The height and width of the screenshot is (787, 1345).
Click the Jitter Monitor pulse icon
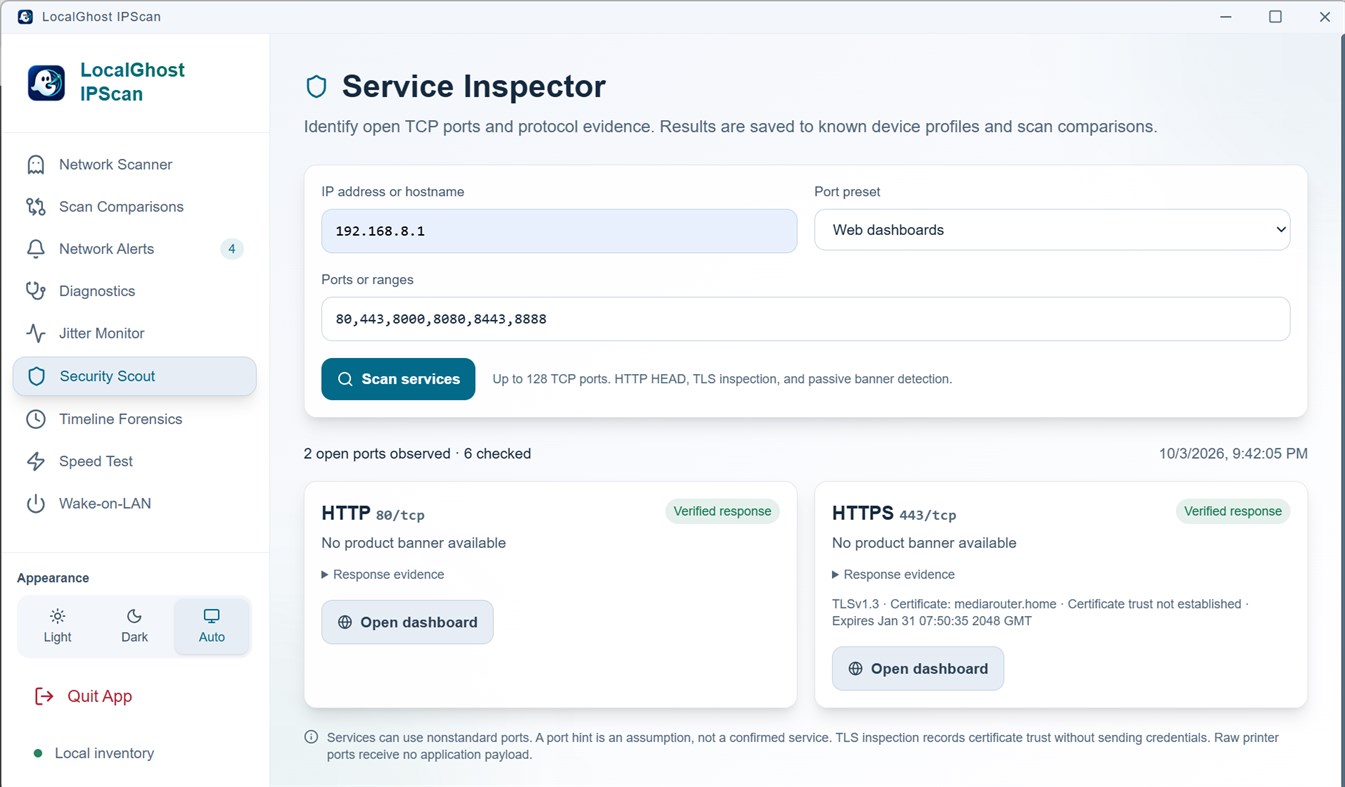click(36, 333)
